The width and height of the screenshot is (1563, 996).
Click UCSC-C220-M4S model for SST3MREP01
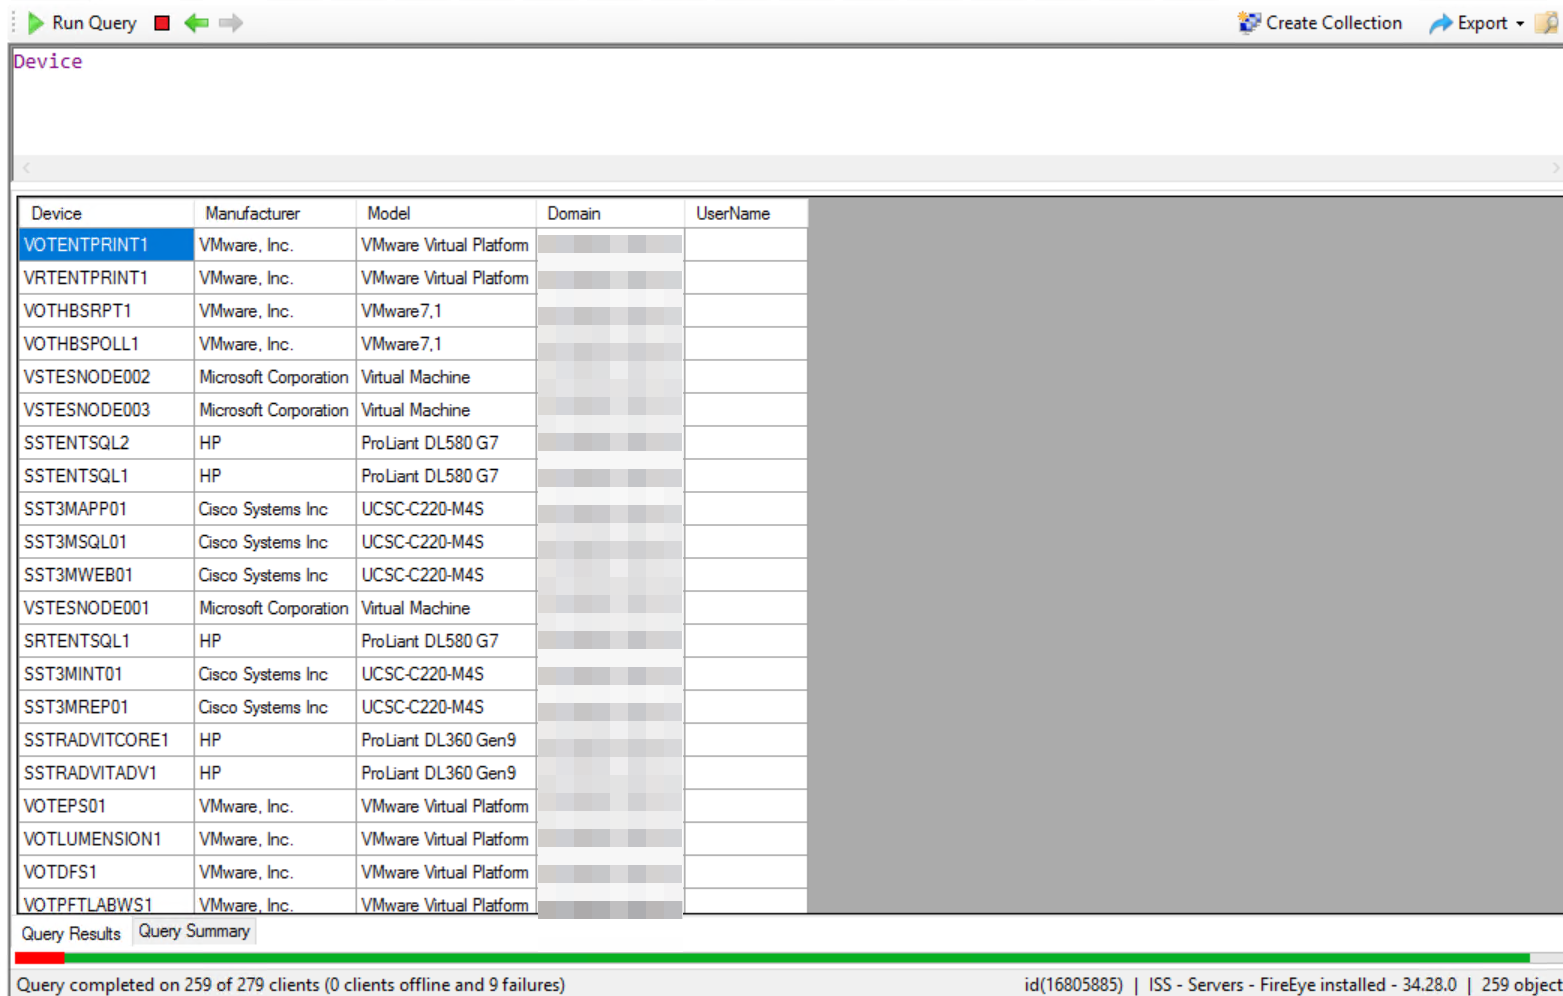pos(446,707)
